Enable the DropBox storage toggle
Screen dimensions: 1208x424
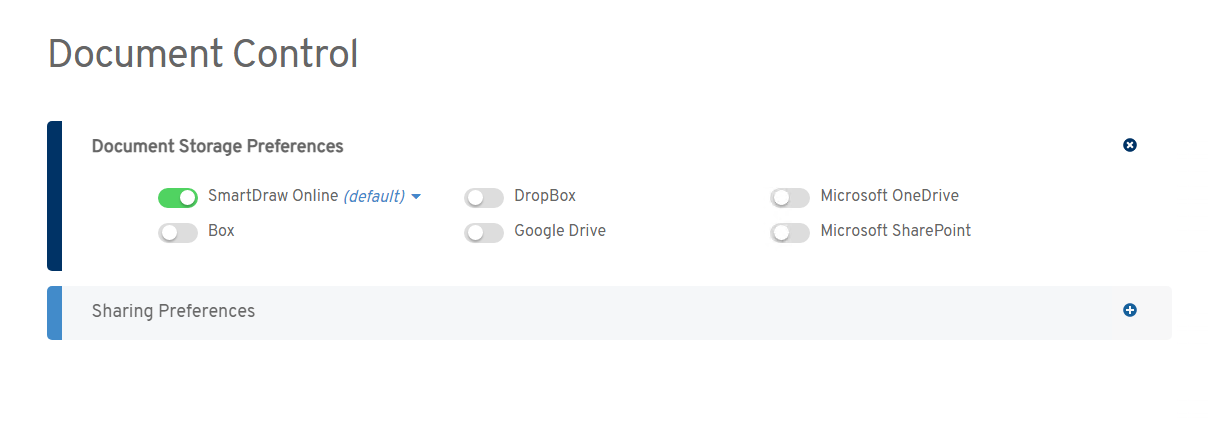pyautogui.click(x=484, y=198)
